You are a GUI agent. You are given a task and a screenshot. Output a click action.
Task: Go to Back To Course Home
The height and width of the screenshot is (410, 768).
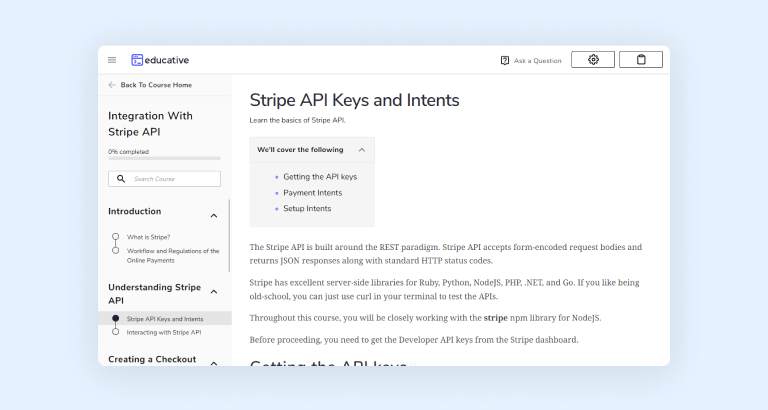(x=156, y=85)
